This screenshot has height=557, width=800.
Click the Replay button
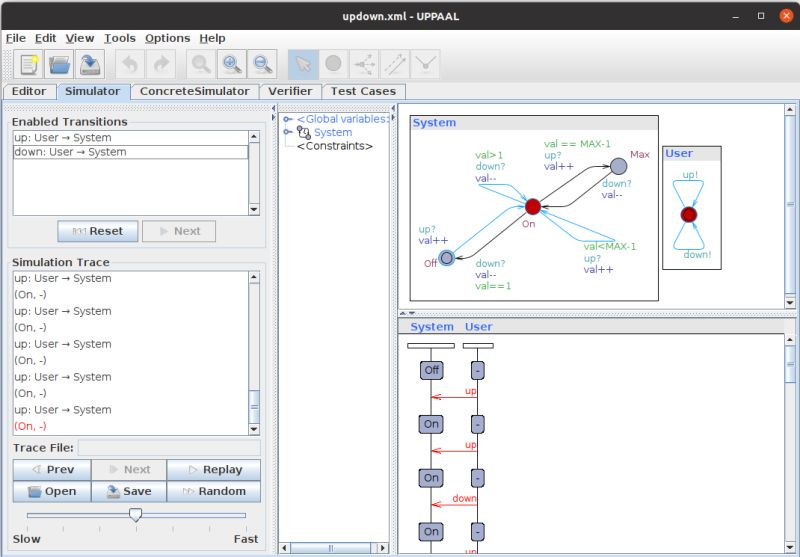214,470
